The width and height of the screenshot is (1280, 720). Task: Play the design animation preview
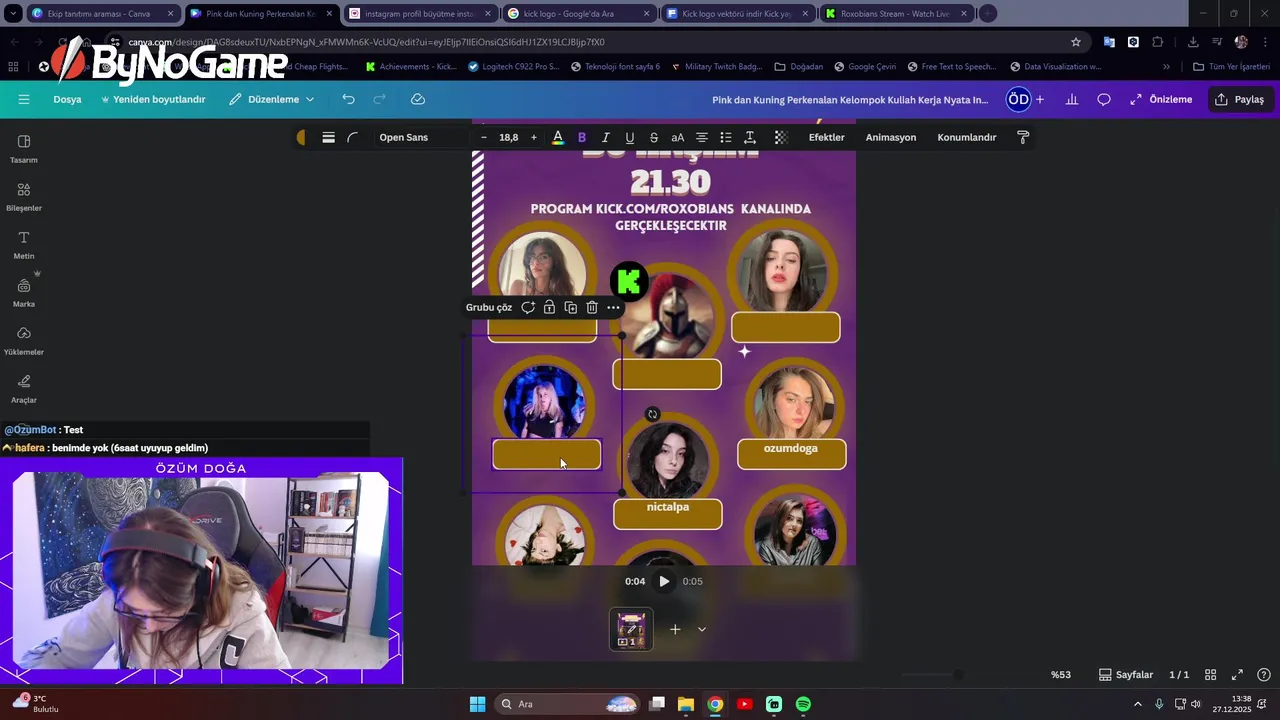coord(664,581)
